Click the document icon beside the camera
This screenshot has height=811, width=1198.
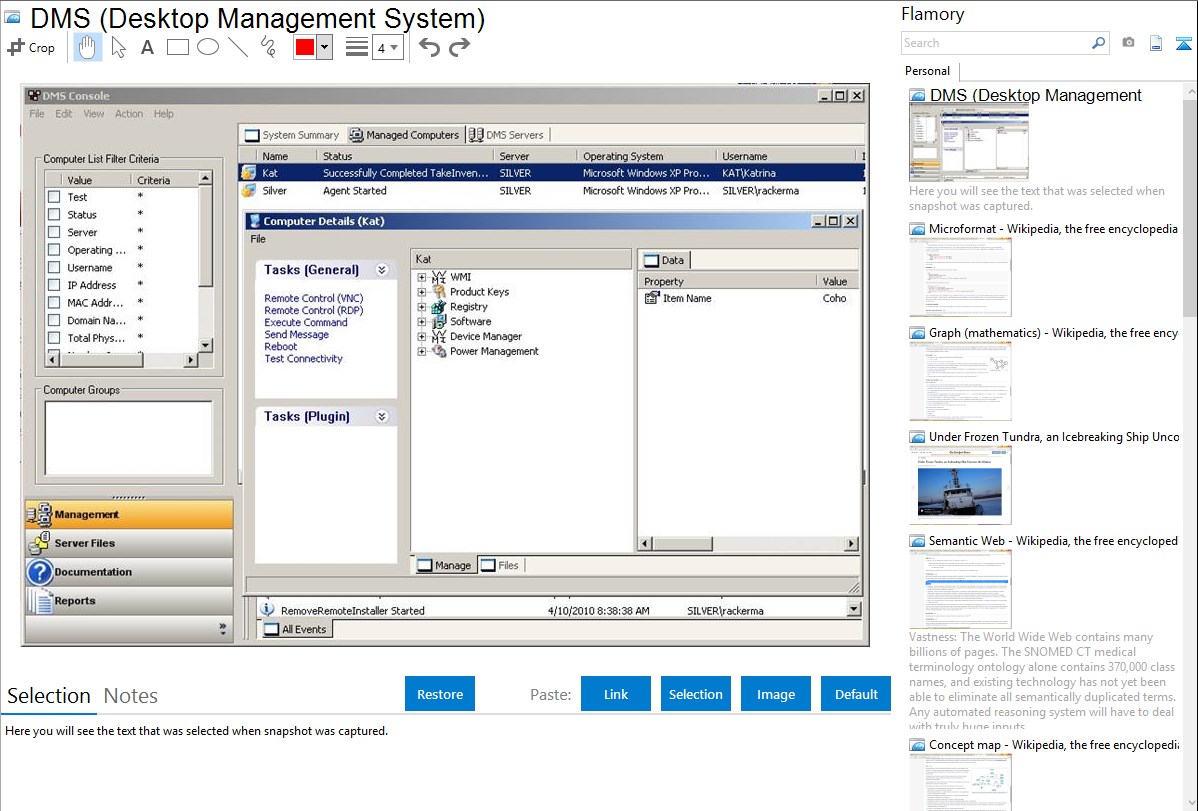(1156, 43)
